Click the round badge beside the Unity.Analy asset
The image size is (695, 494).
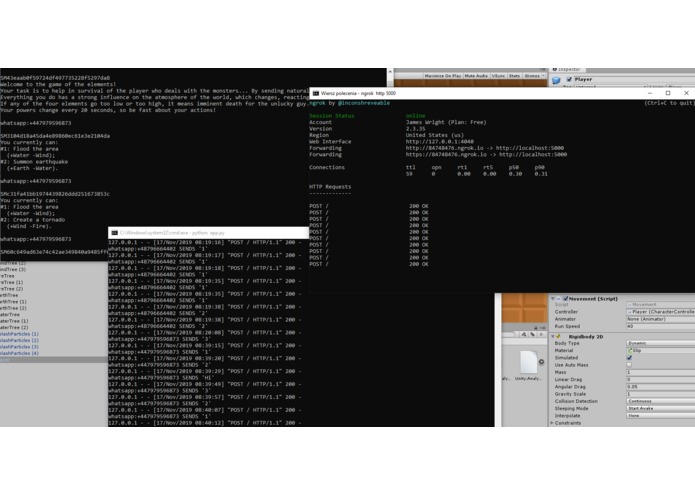tap(541, 362)
